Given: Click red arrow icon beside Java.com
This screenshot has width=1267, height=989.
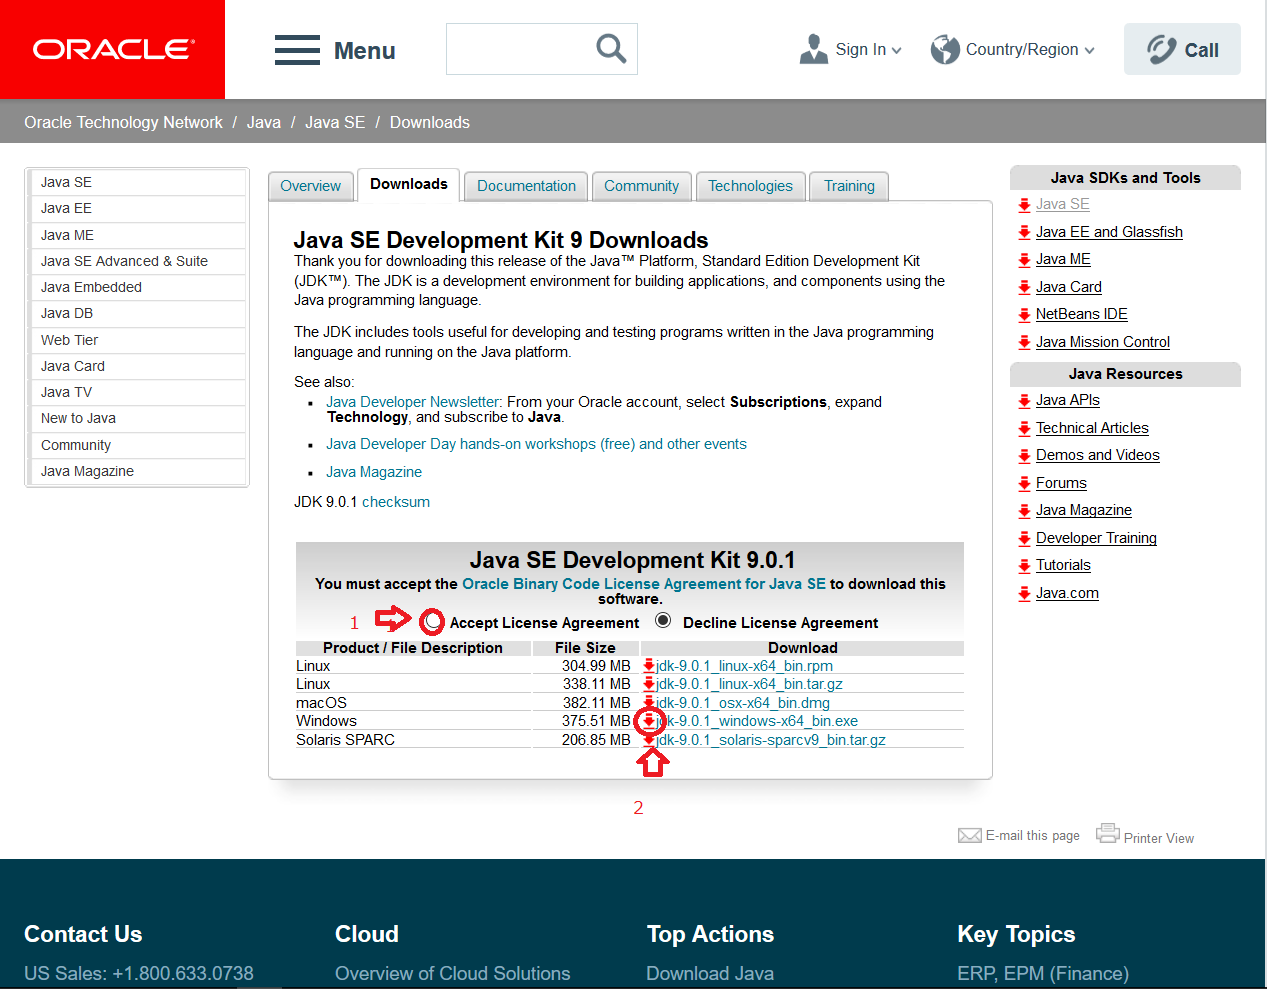Looking at the screenshot, I should [x=1024, y=593].
